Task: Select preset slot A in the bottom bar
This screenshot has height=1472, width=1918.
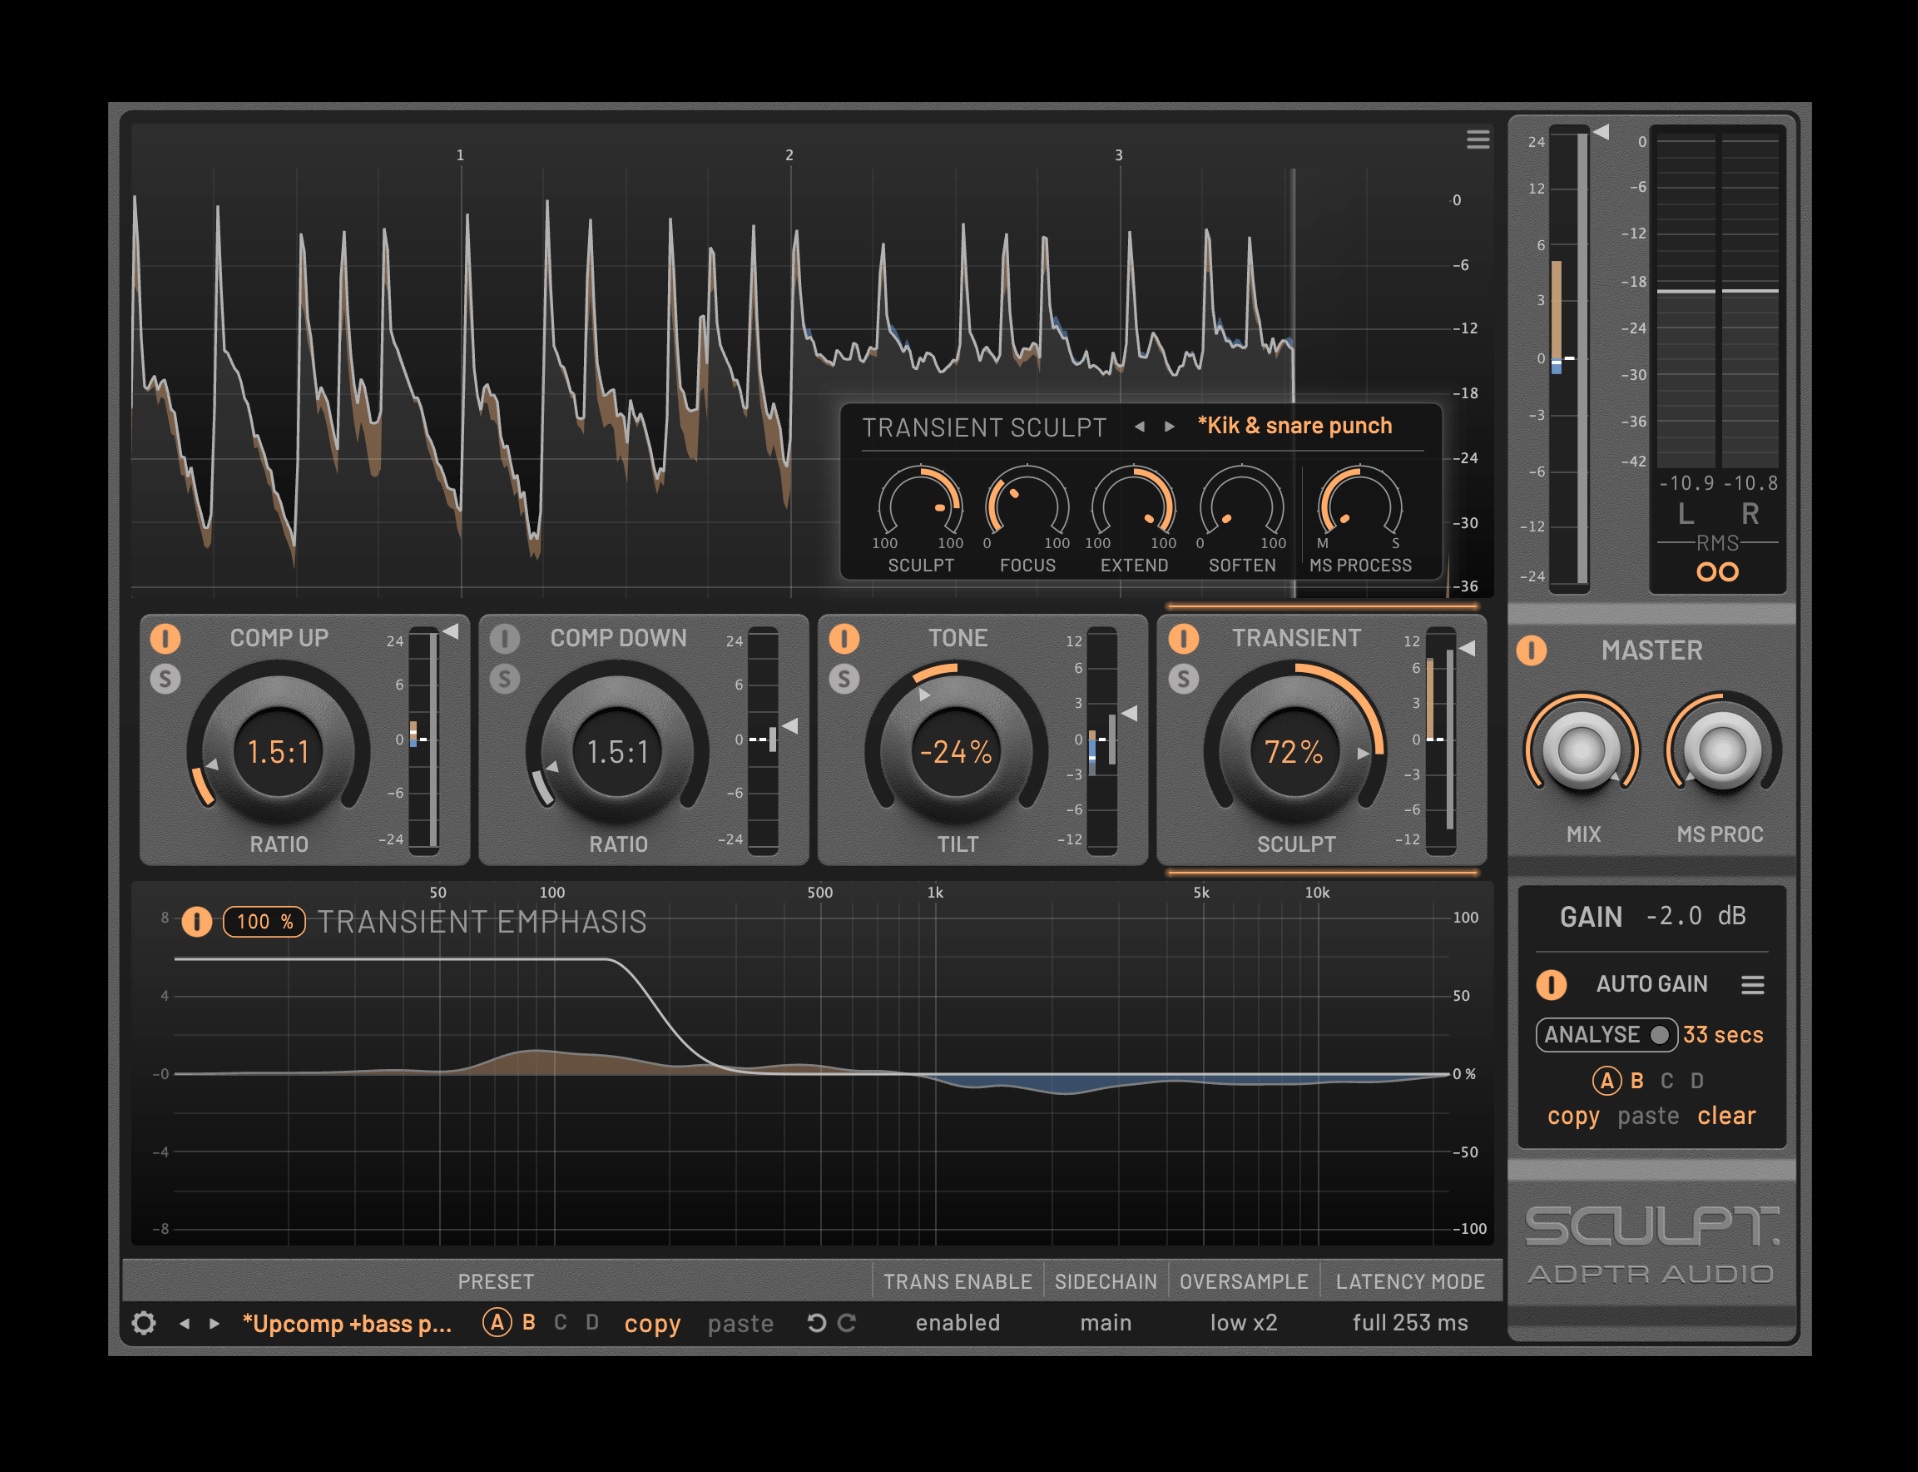Action: (497, 1323)
